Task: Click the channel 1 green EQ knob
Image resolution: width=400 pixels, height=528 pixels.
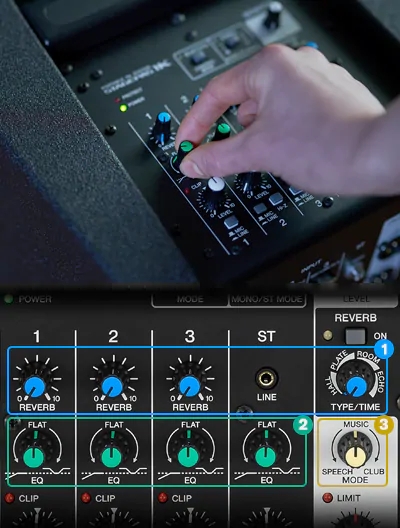Action: point(34,457)
